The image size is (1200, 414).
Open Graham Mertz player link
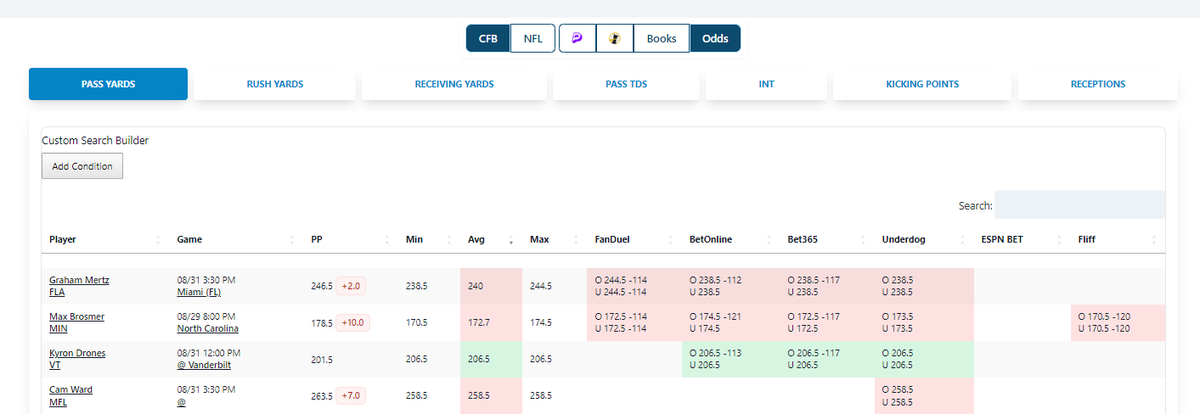[79, 281]
